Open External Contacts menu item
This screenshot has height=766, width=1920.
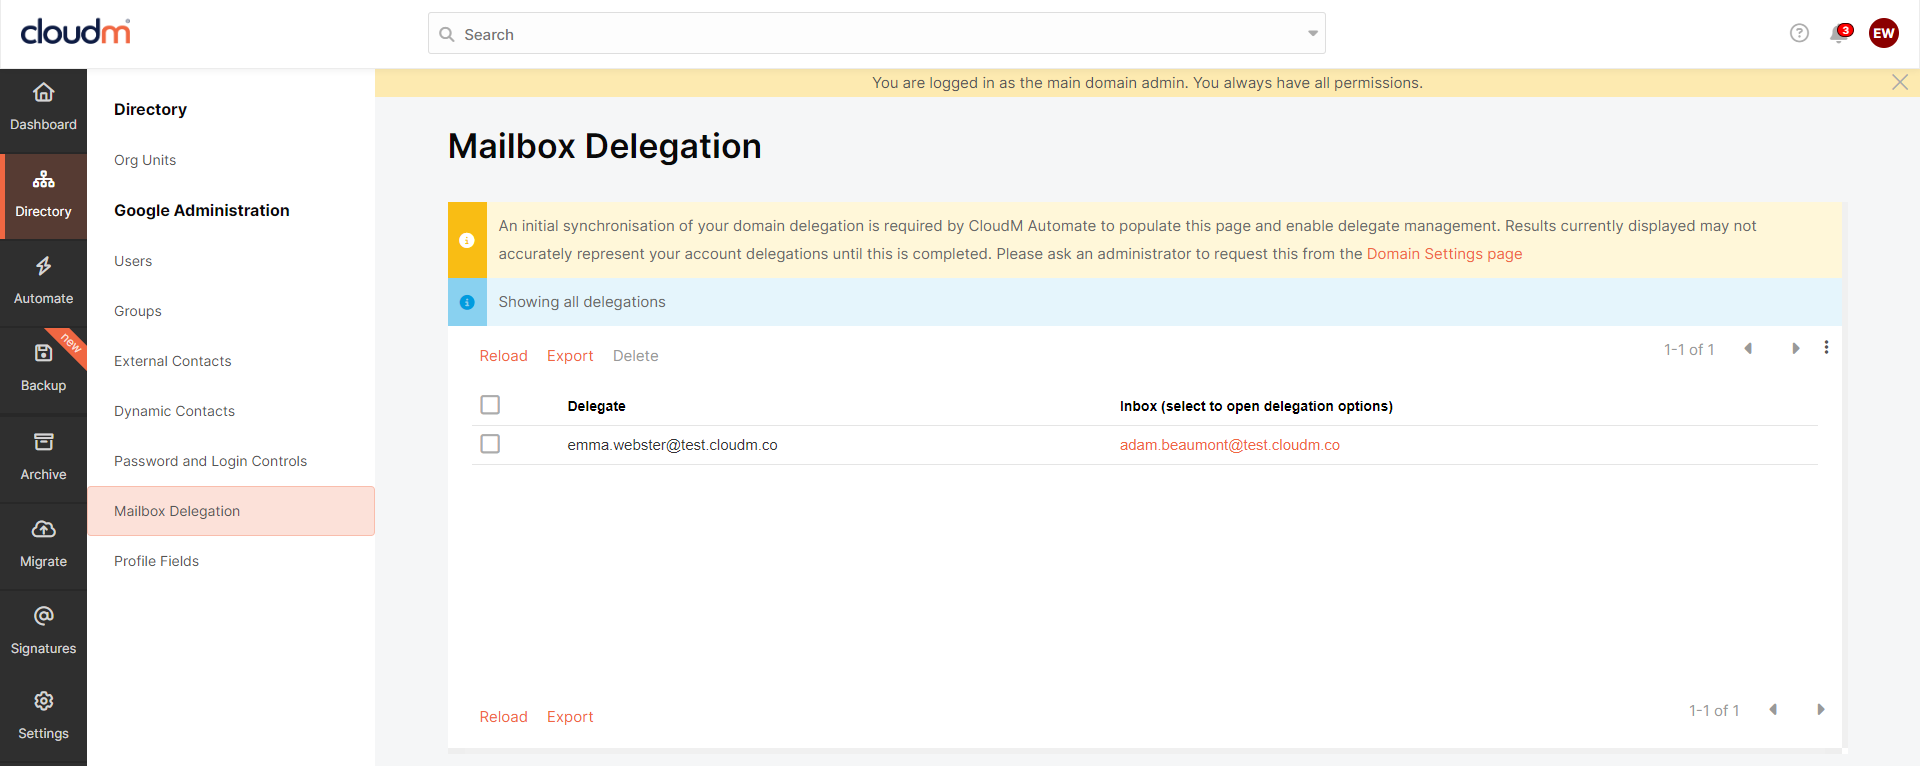173,361
